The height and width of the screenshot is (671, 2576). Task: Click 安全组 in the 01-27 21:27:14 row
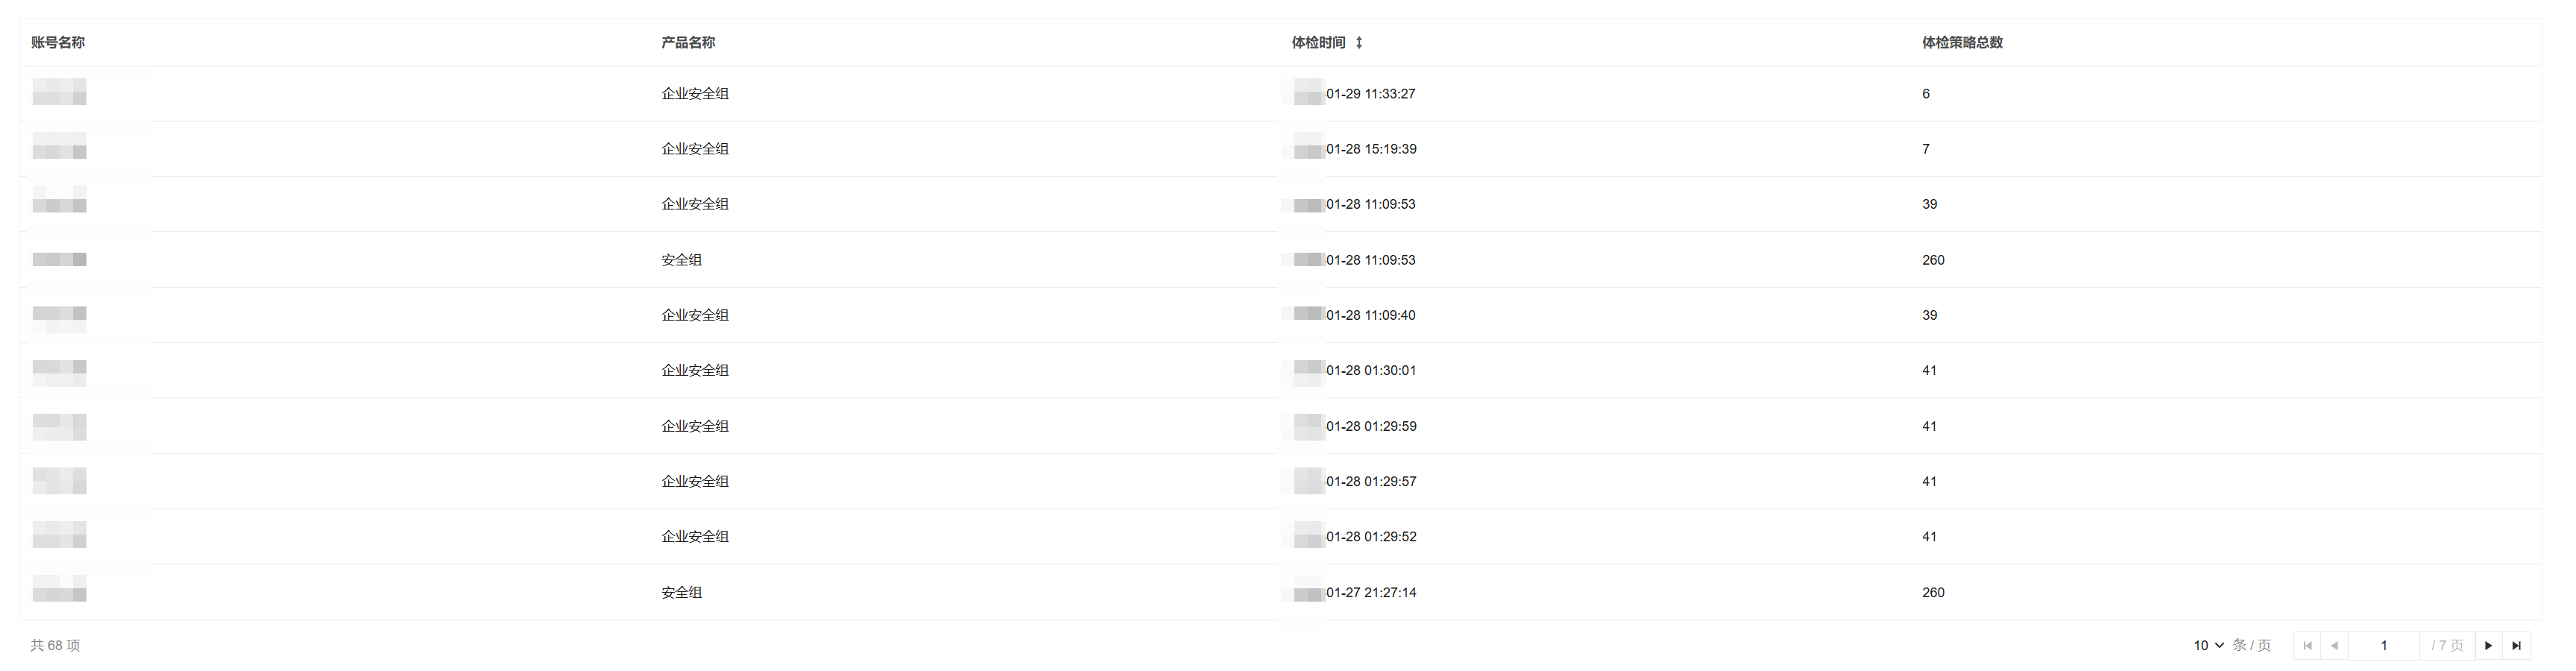682,593
